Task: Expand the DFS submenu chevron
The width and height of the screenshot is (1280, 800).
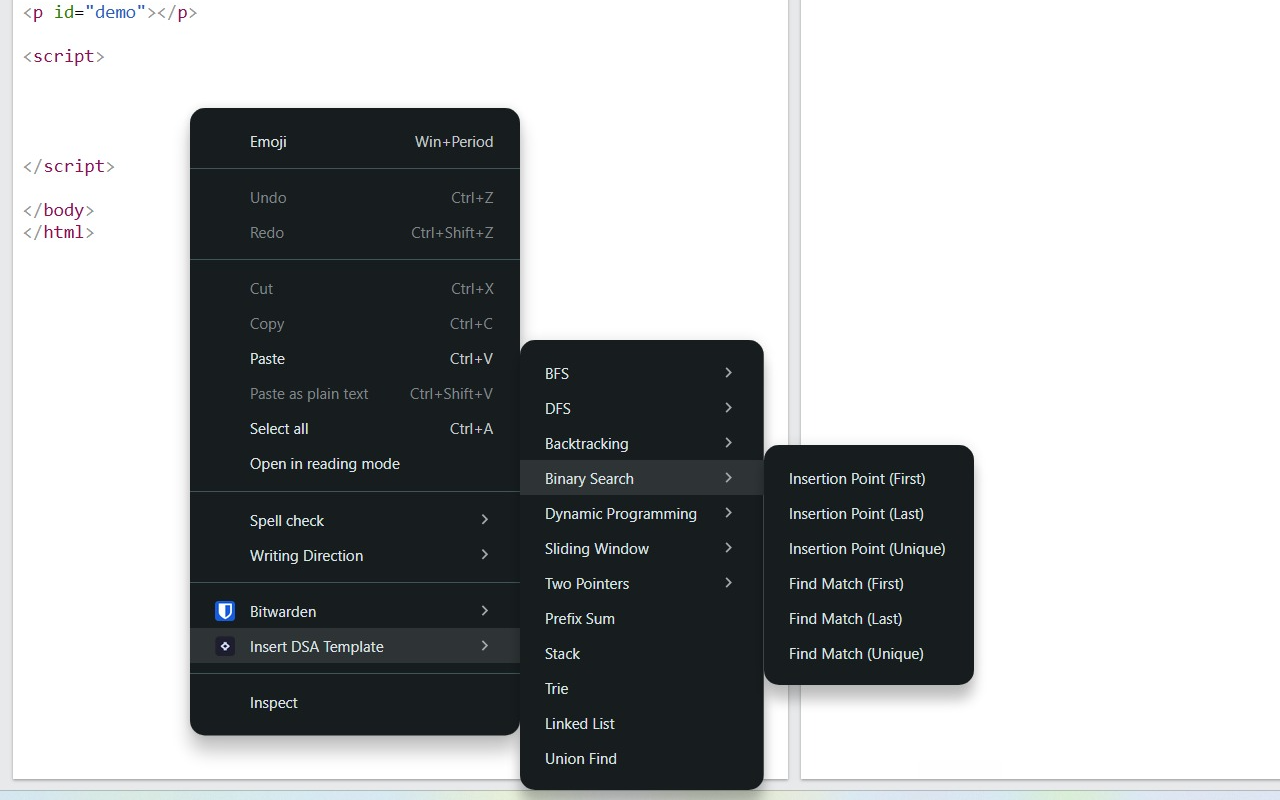Action: 729,408
